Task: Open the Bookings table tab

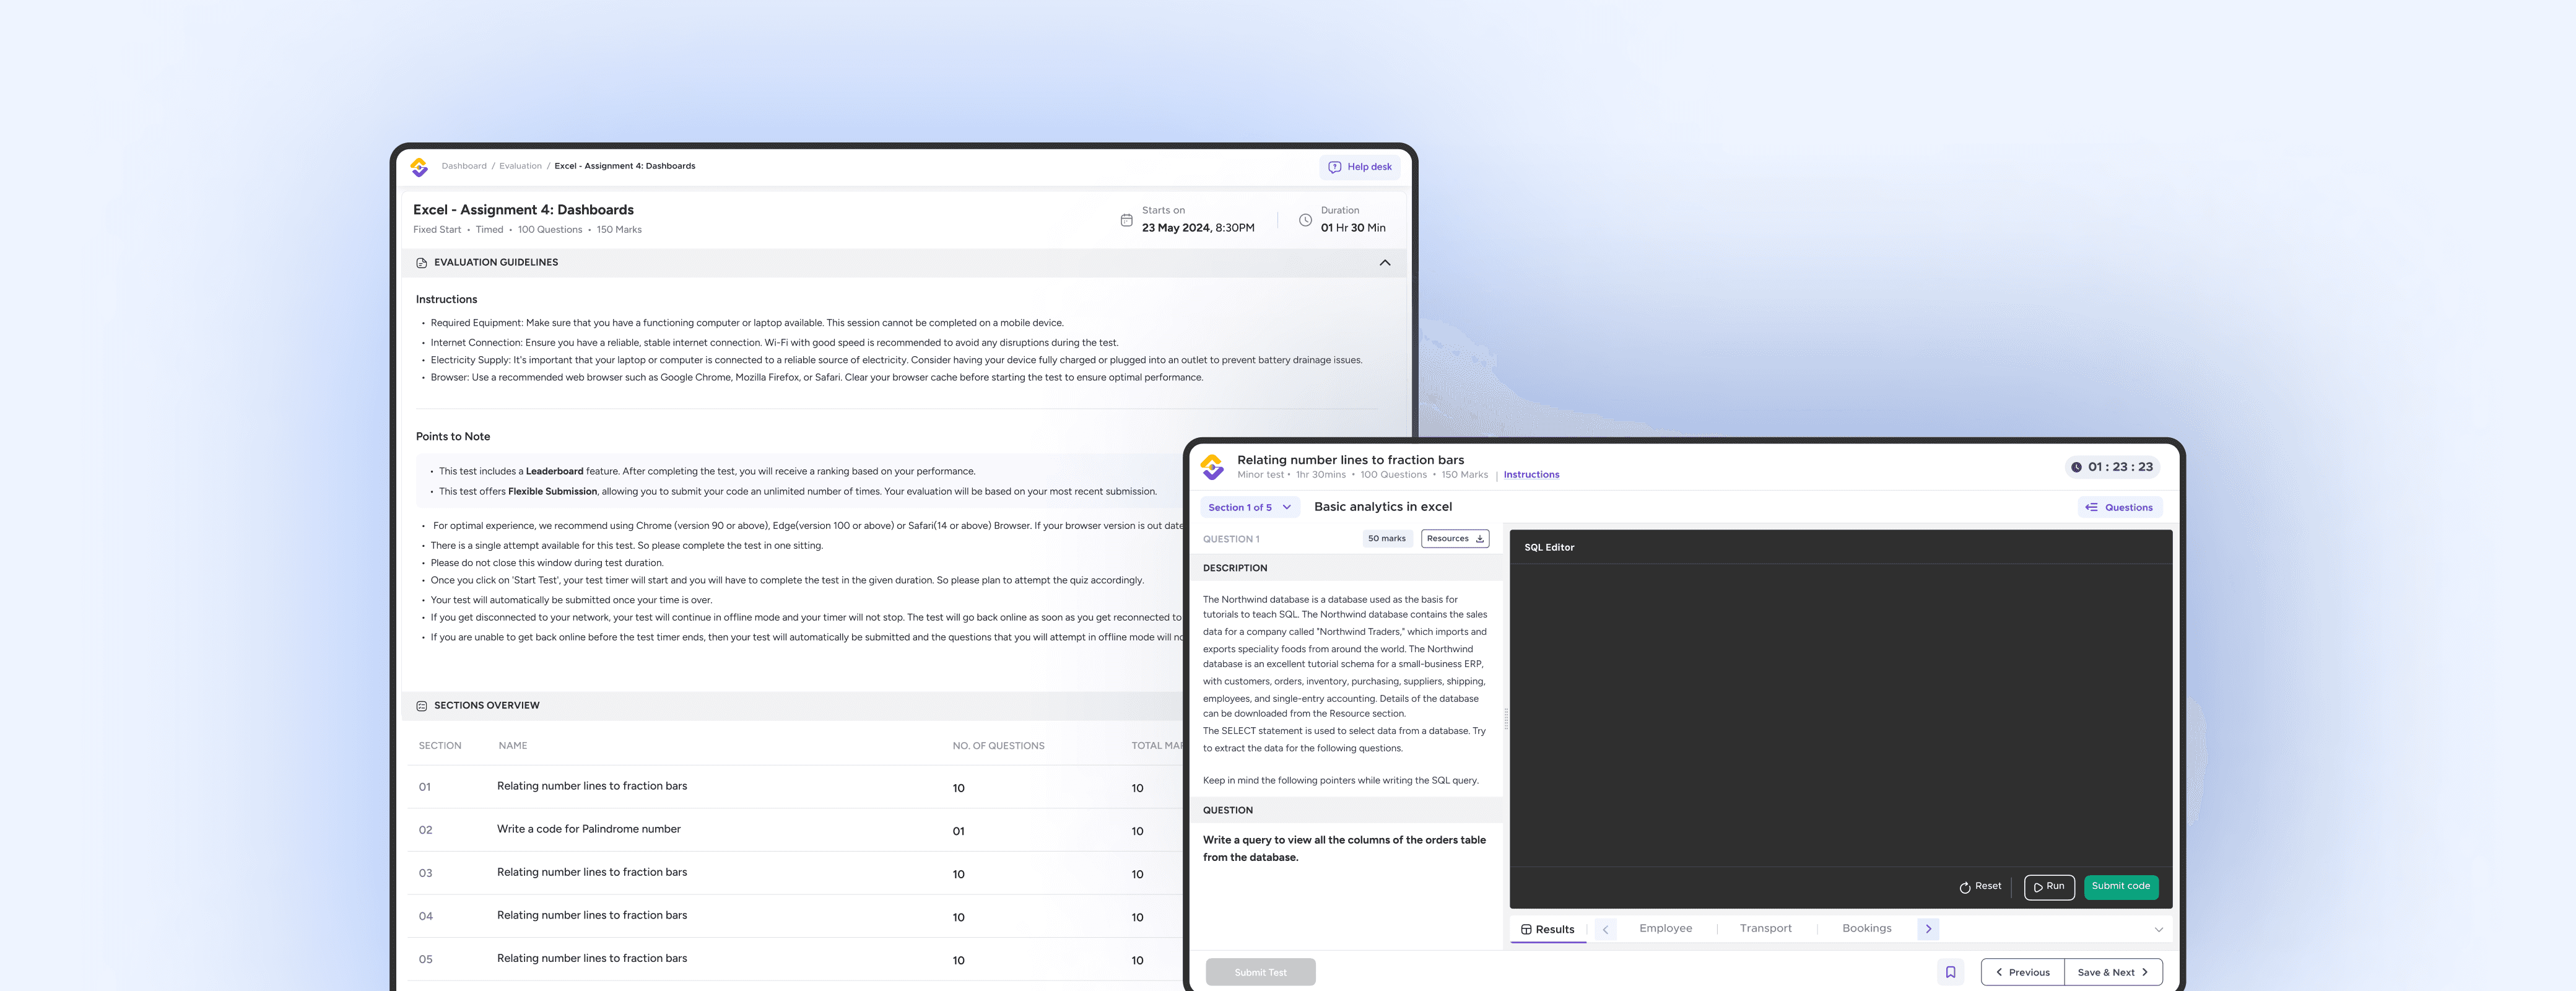Action: (x=1866, y=929)
